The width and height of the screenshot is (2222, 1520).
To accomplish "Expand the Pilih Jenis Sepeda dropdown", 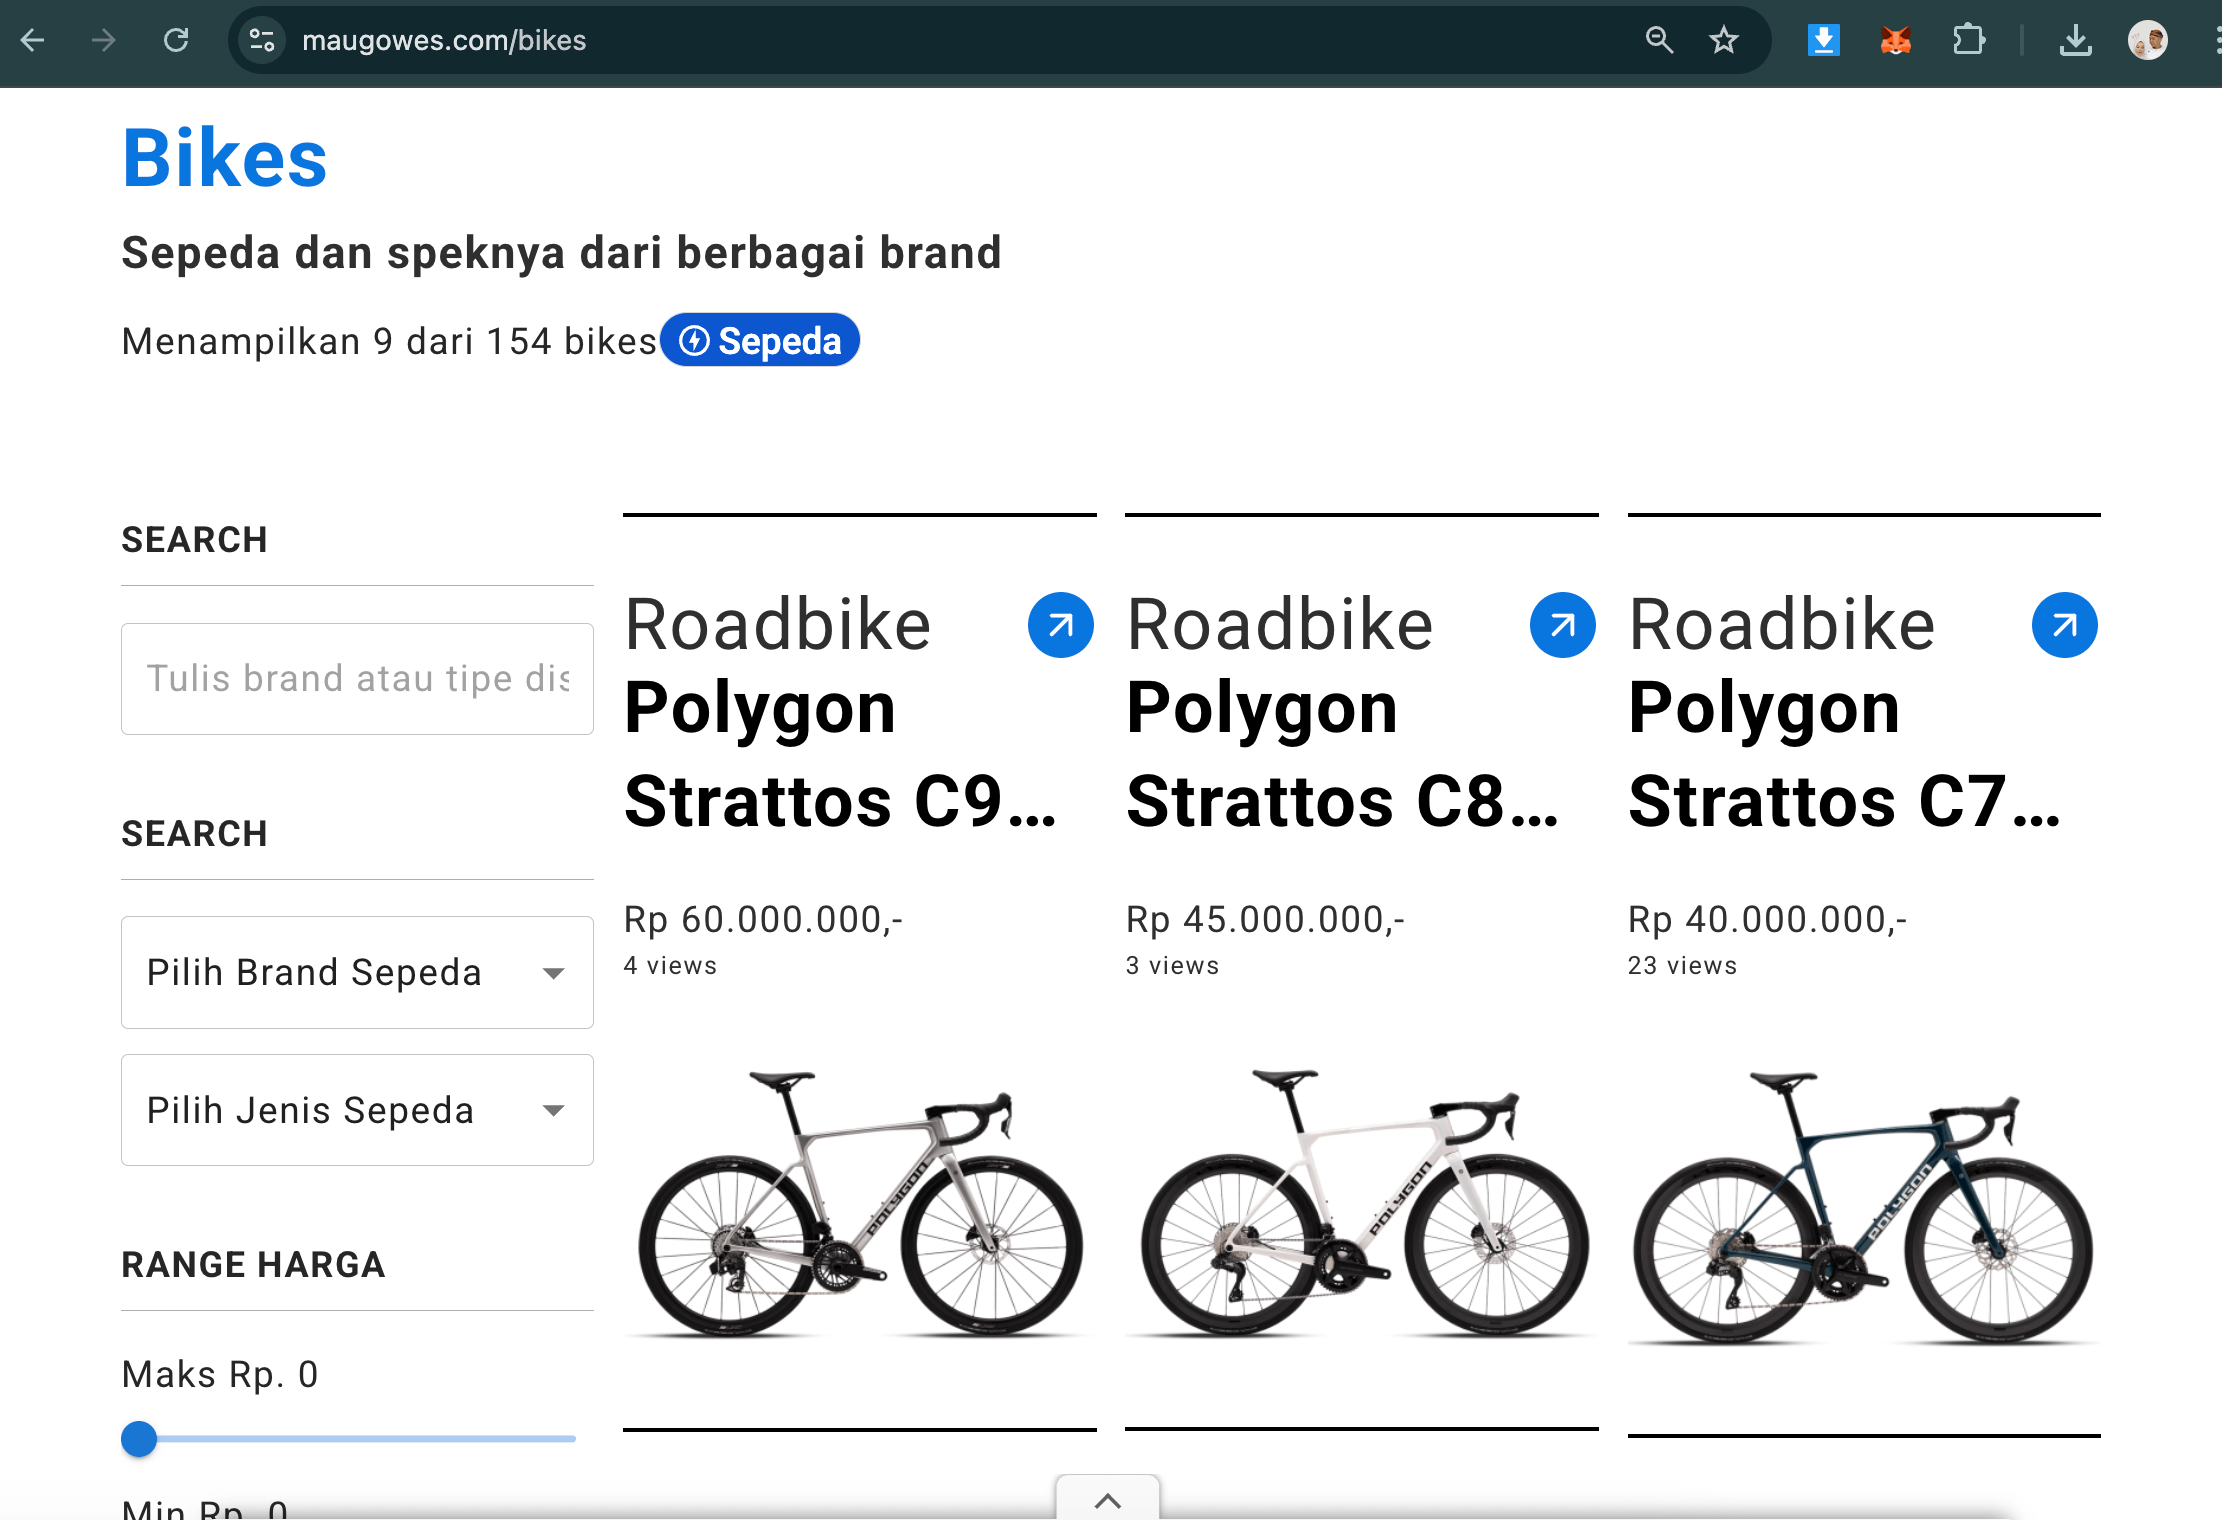I will pyautogui.click(x=357, y=1110).
